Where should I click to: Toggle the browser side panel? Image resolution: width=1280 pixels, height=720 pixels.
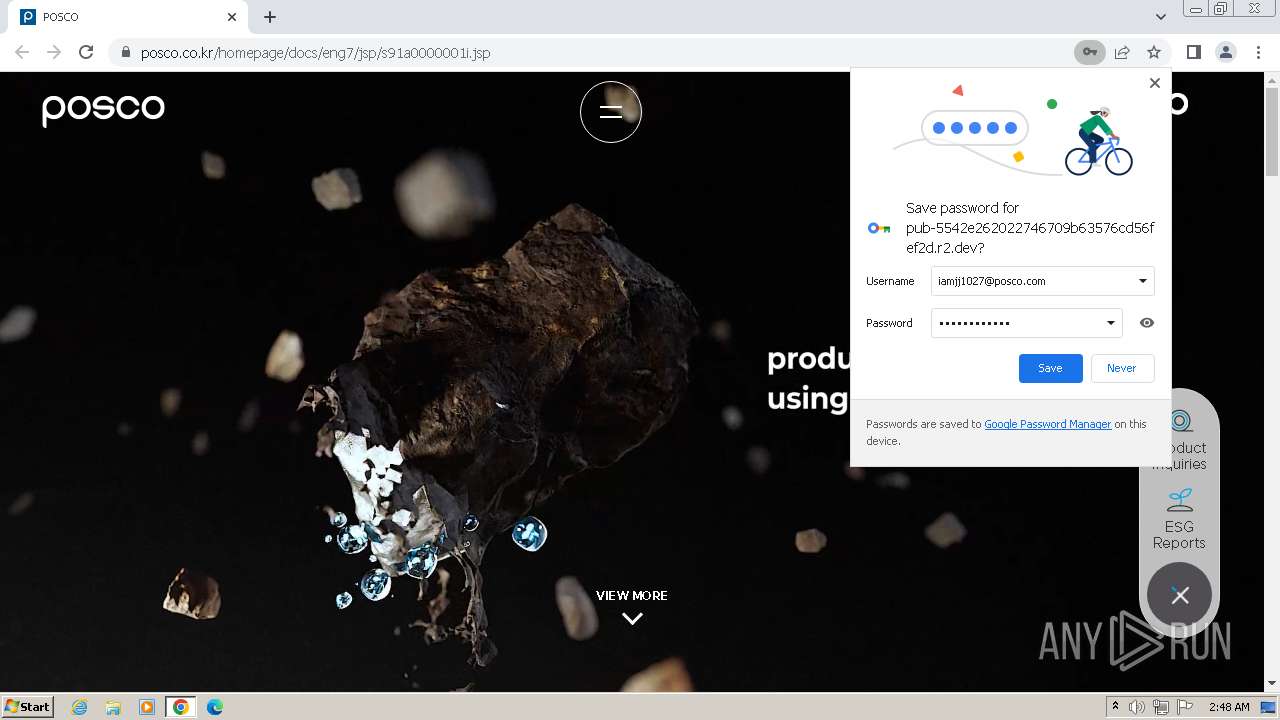click(1193, 52)
